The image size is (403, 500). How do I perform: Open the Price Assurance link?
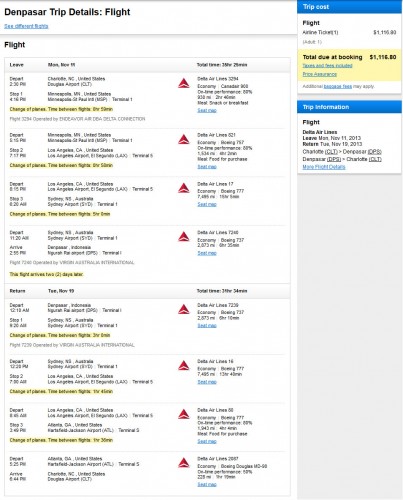pyautogui.click(x=319, y=74)
